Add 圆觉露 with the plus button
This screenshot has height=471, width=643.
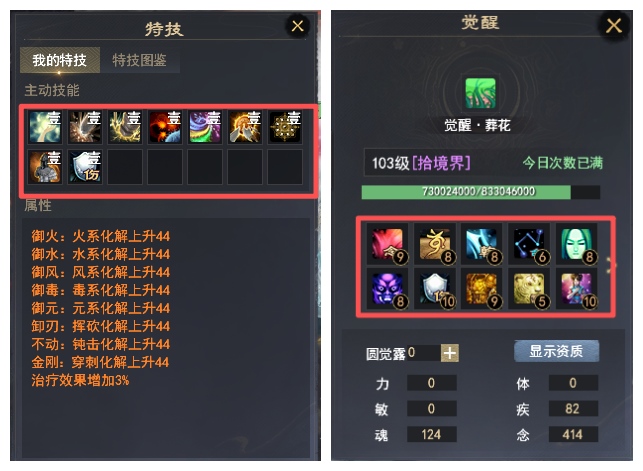click(450, 353)
